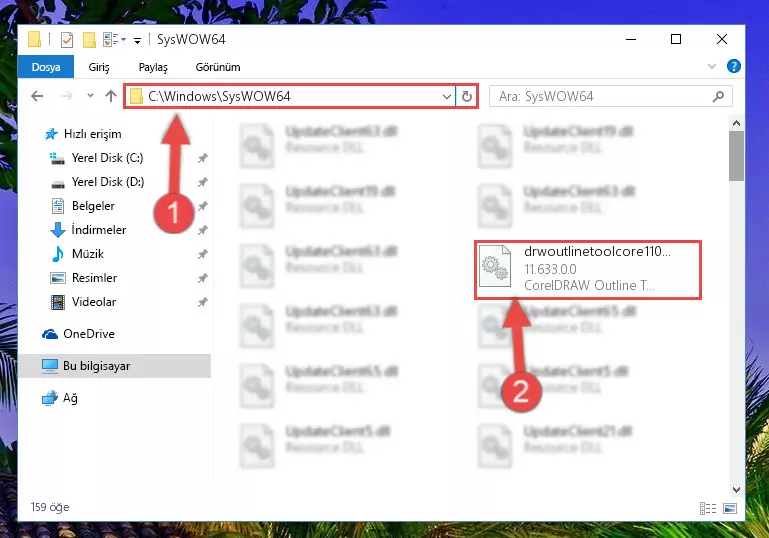Click pin icon next to Videolar

click(x=203, y=302)
